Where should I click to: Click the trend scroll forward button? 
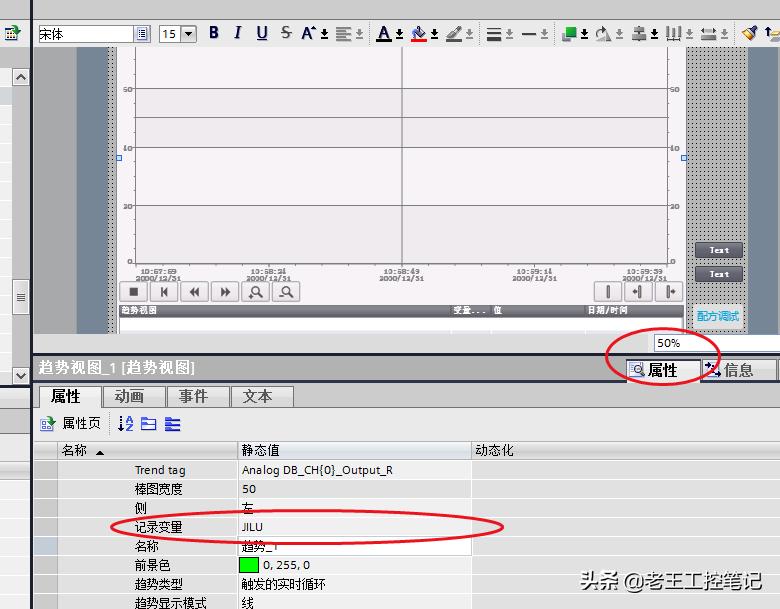(225, 292)
